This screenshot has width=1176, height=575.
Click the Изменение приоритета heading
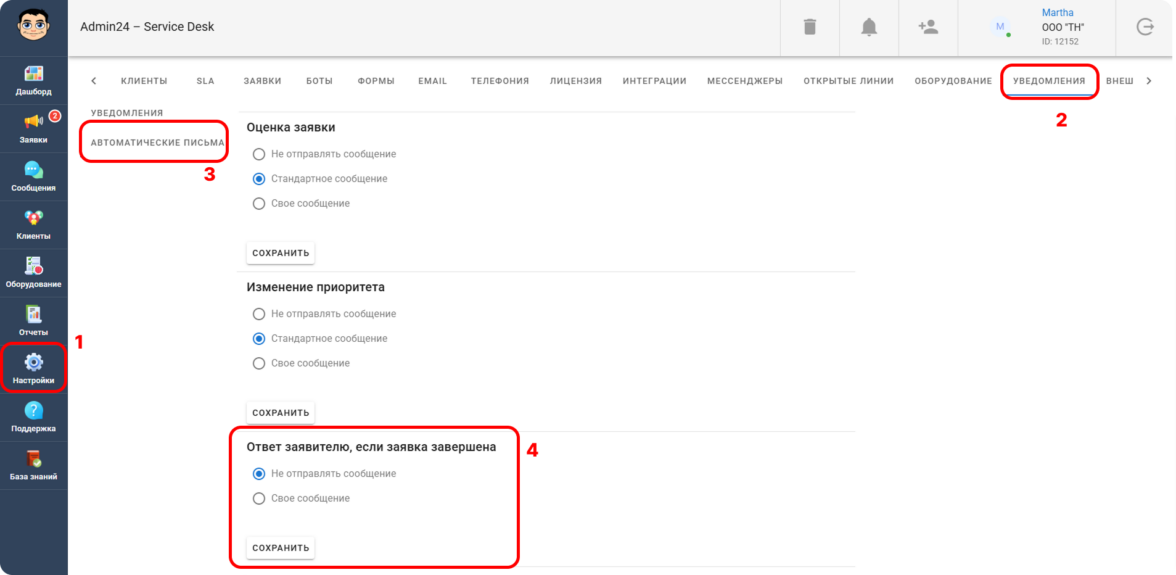316,287
